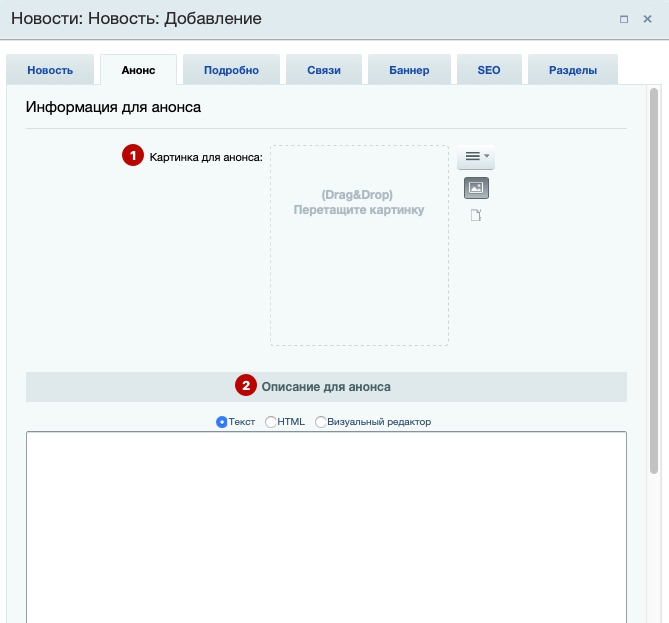The height and width of the screenshot is (623, 669).
Task: Open the hamburger menu next to the image box
Action: point(476,157)
